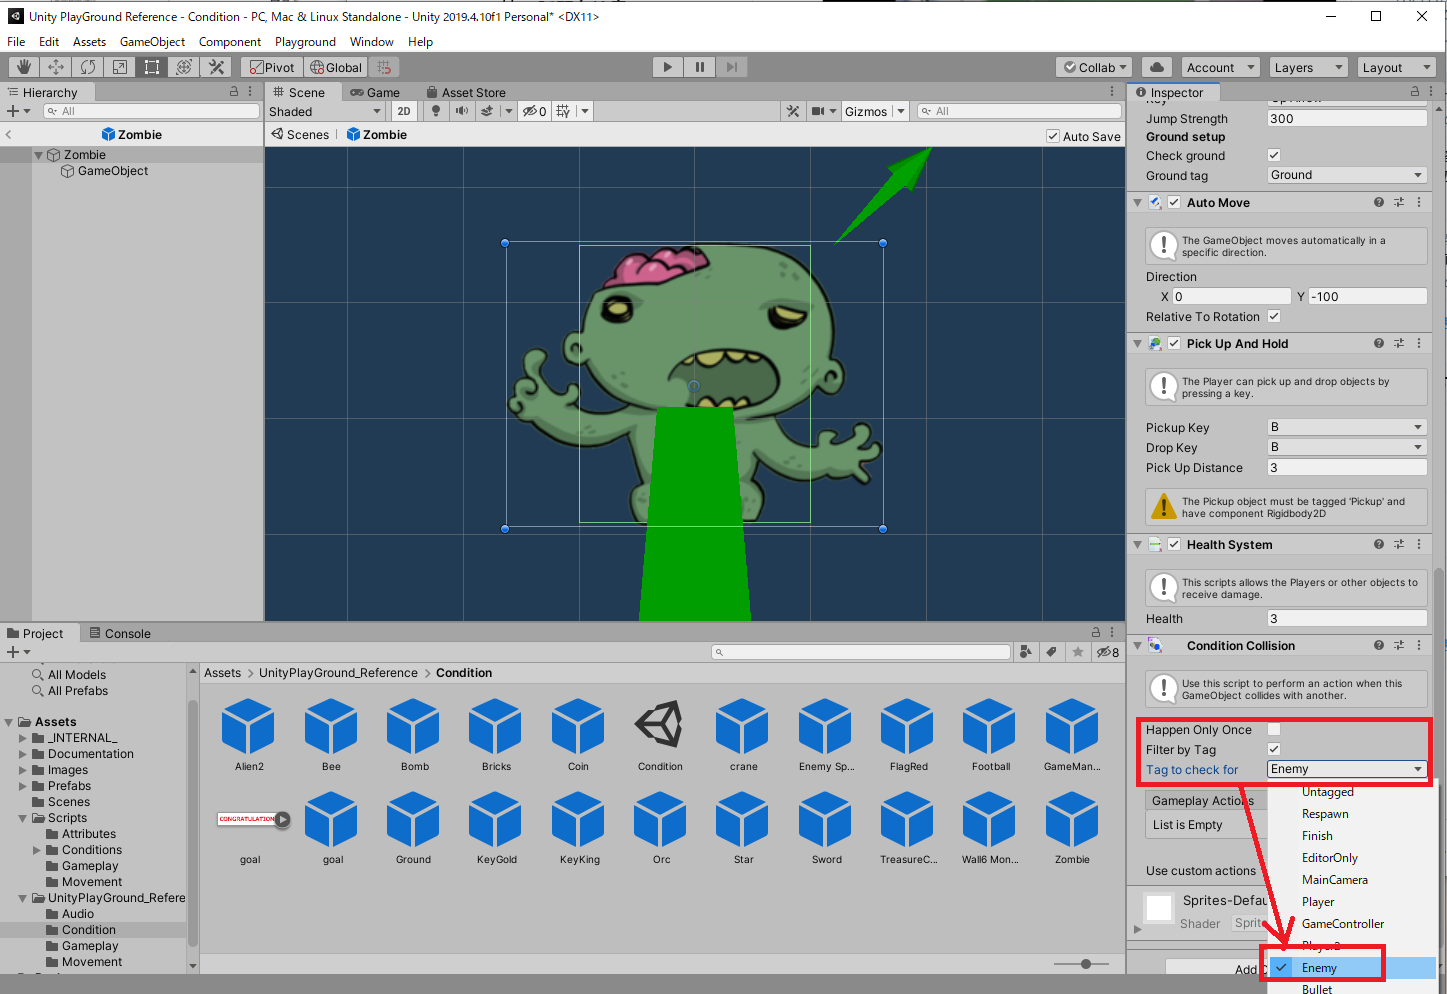Open Drop Key dropdown
Viewport: 1447px width, 994px height.
coord(1347,447)
